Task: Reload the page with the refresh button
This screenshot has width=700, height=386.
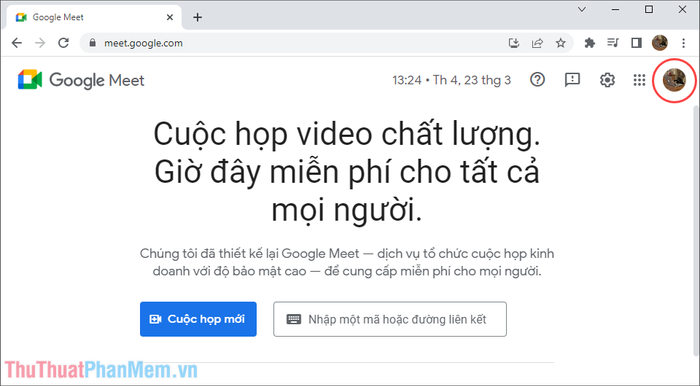Action: point(63,43)
